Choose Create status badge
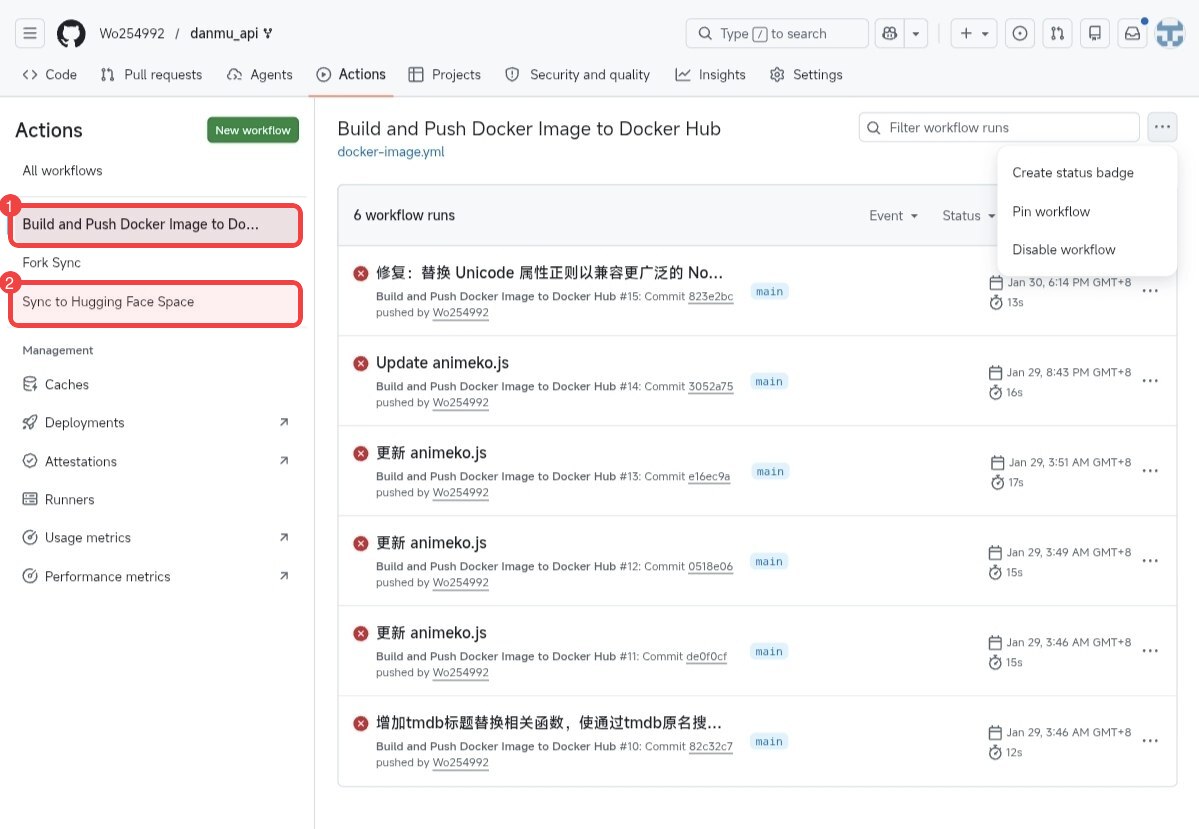This screenshot has height=829, width=1199. click(x=1073, y=173)
